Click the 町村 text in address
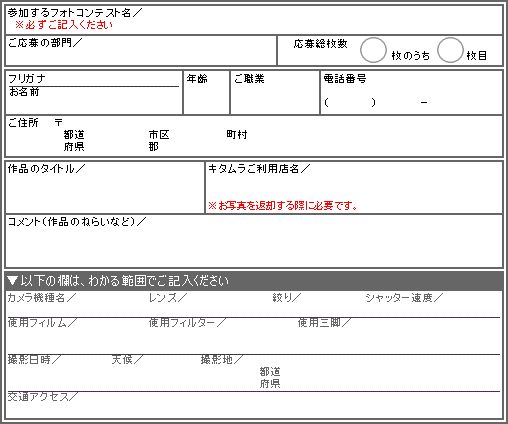The image size is (508, 424). click(x=237, y=134)
